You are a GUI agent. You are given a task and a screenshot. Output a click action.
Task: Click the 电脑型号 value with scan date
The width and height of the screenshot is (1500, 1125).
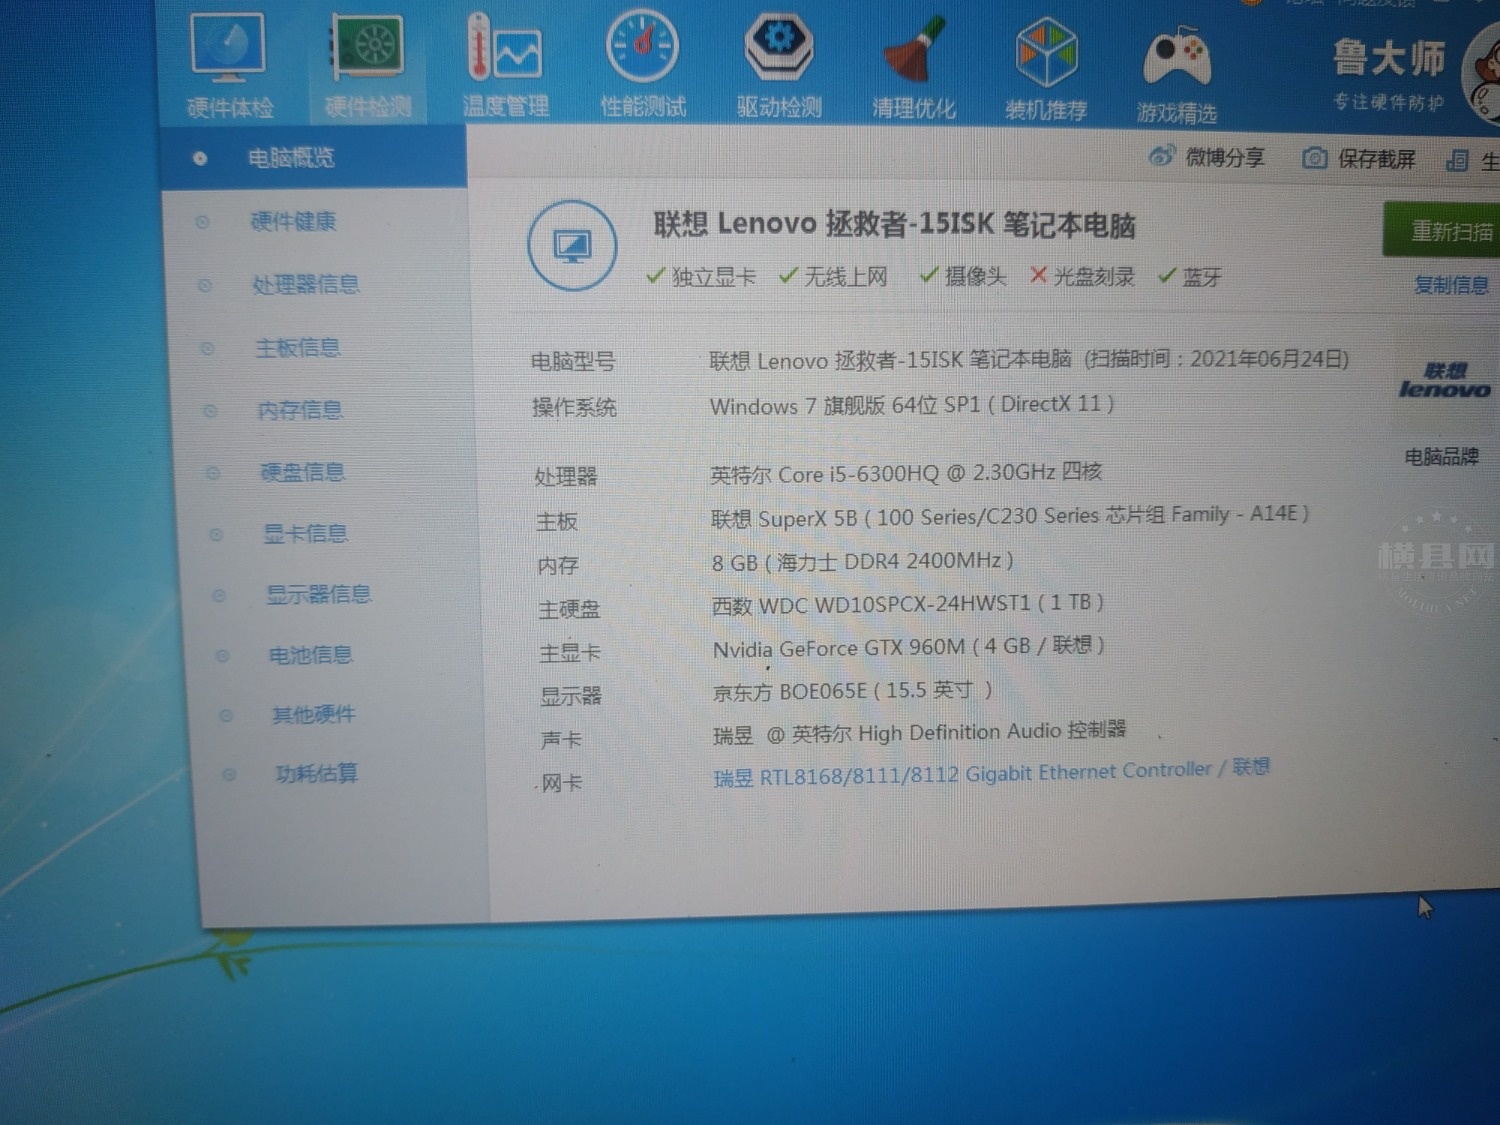(1029, 359)
